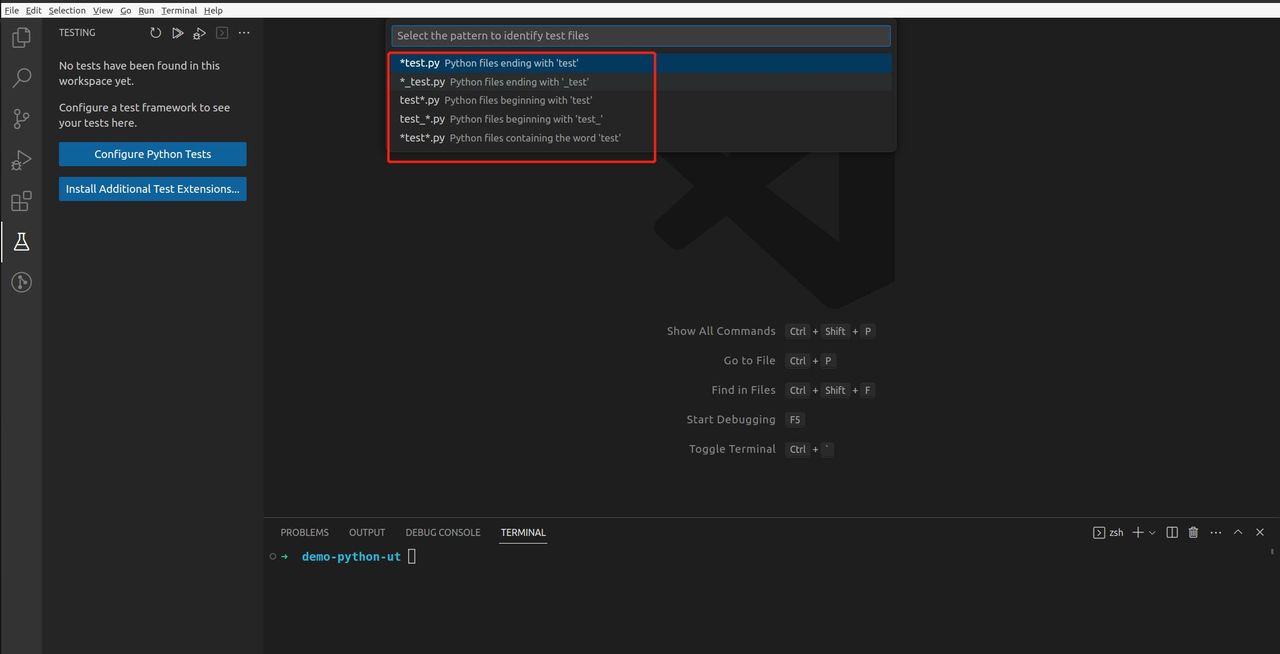1280x654 pixels.
Task: Click the Testing beaker icon
Action: coord(21,242)
